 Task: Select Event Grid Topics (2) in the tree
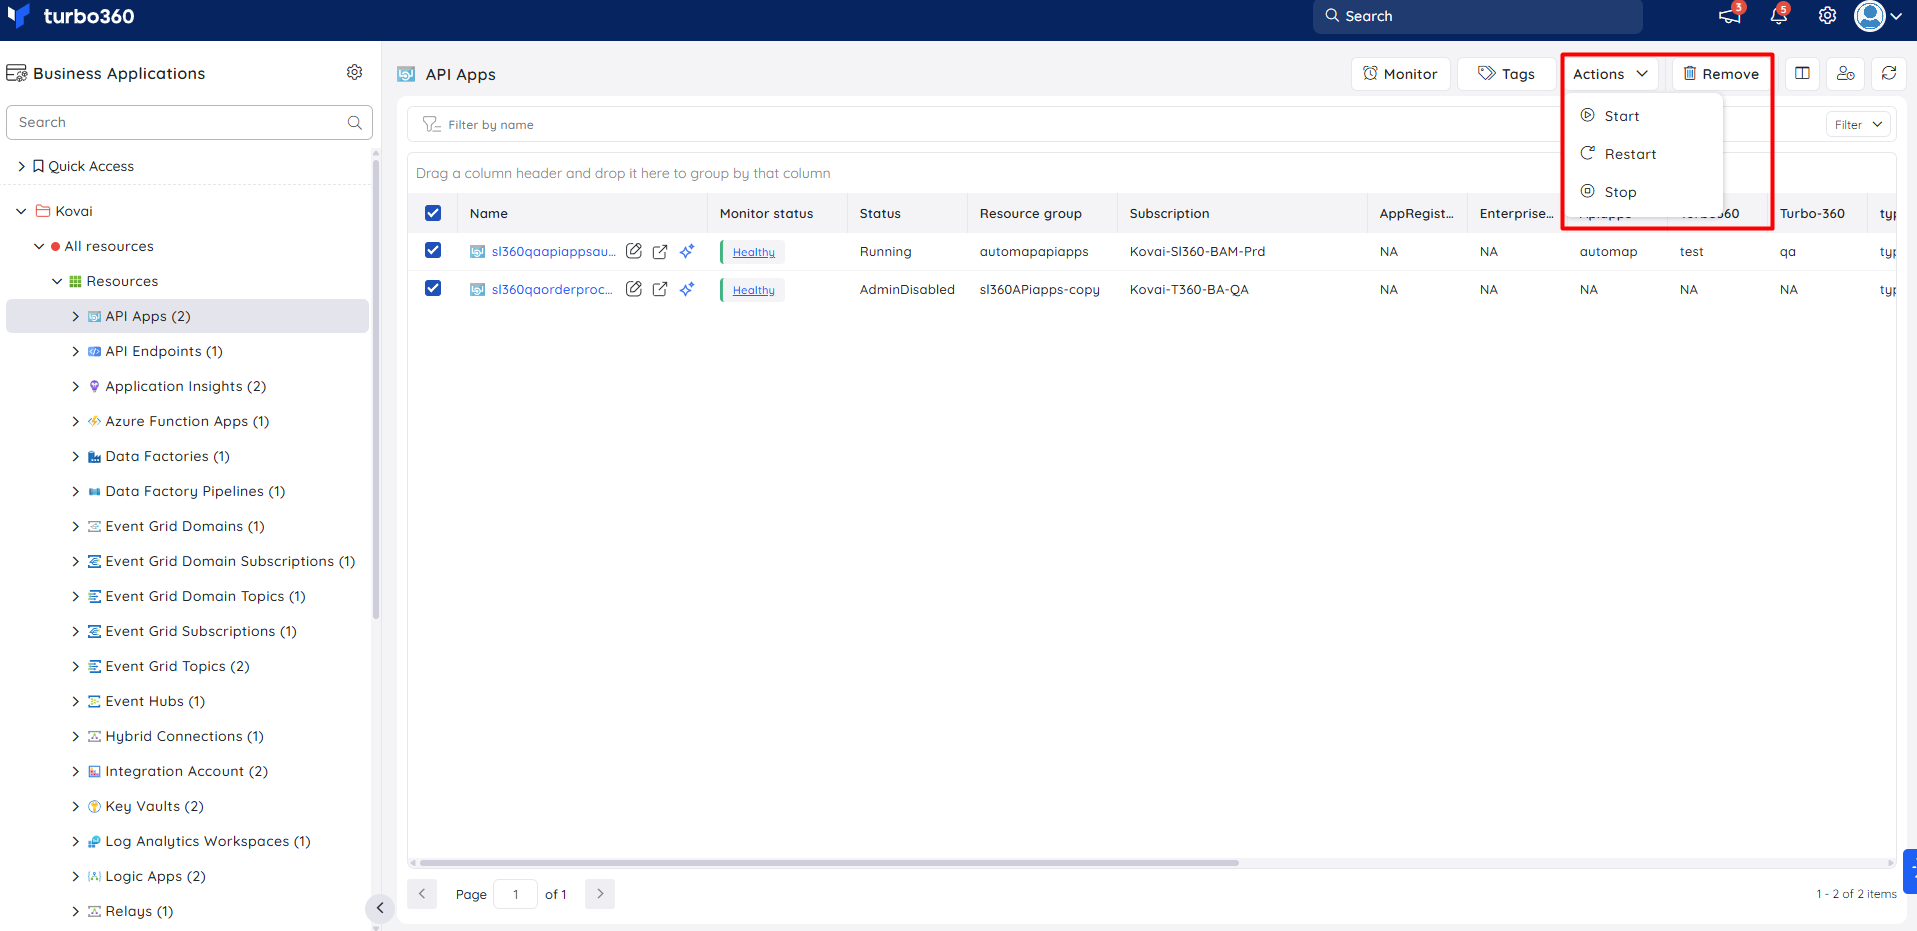(x=177, y=666)
